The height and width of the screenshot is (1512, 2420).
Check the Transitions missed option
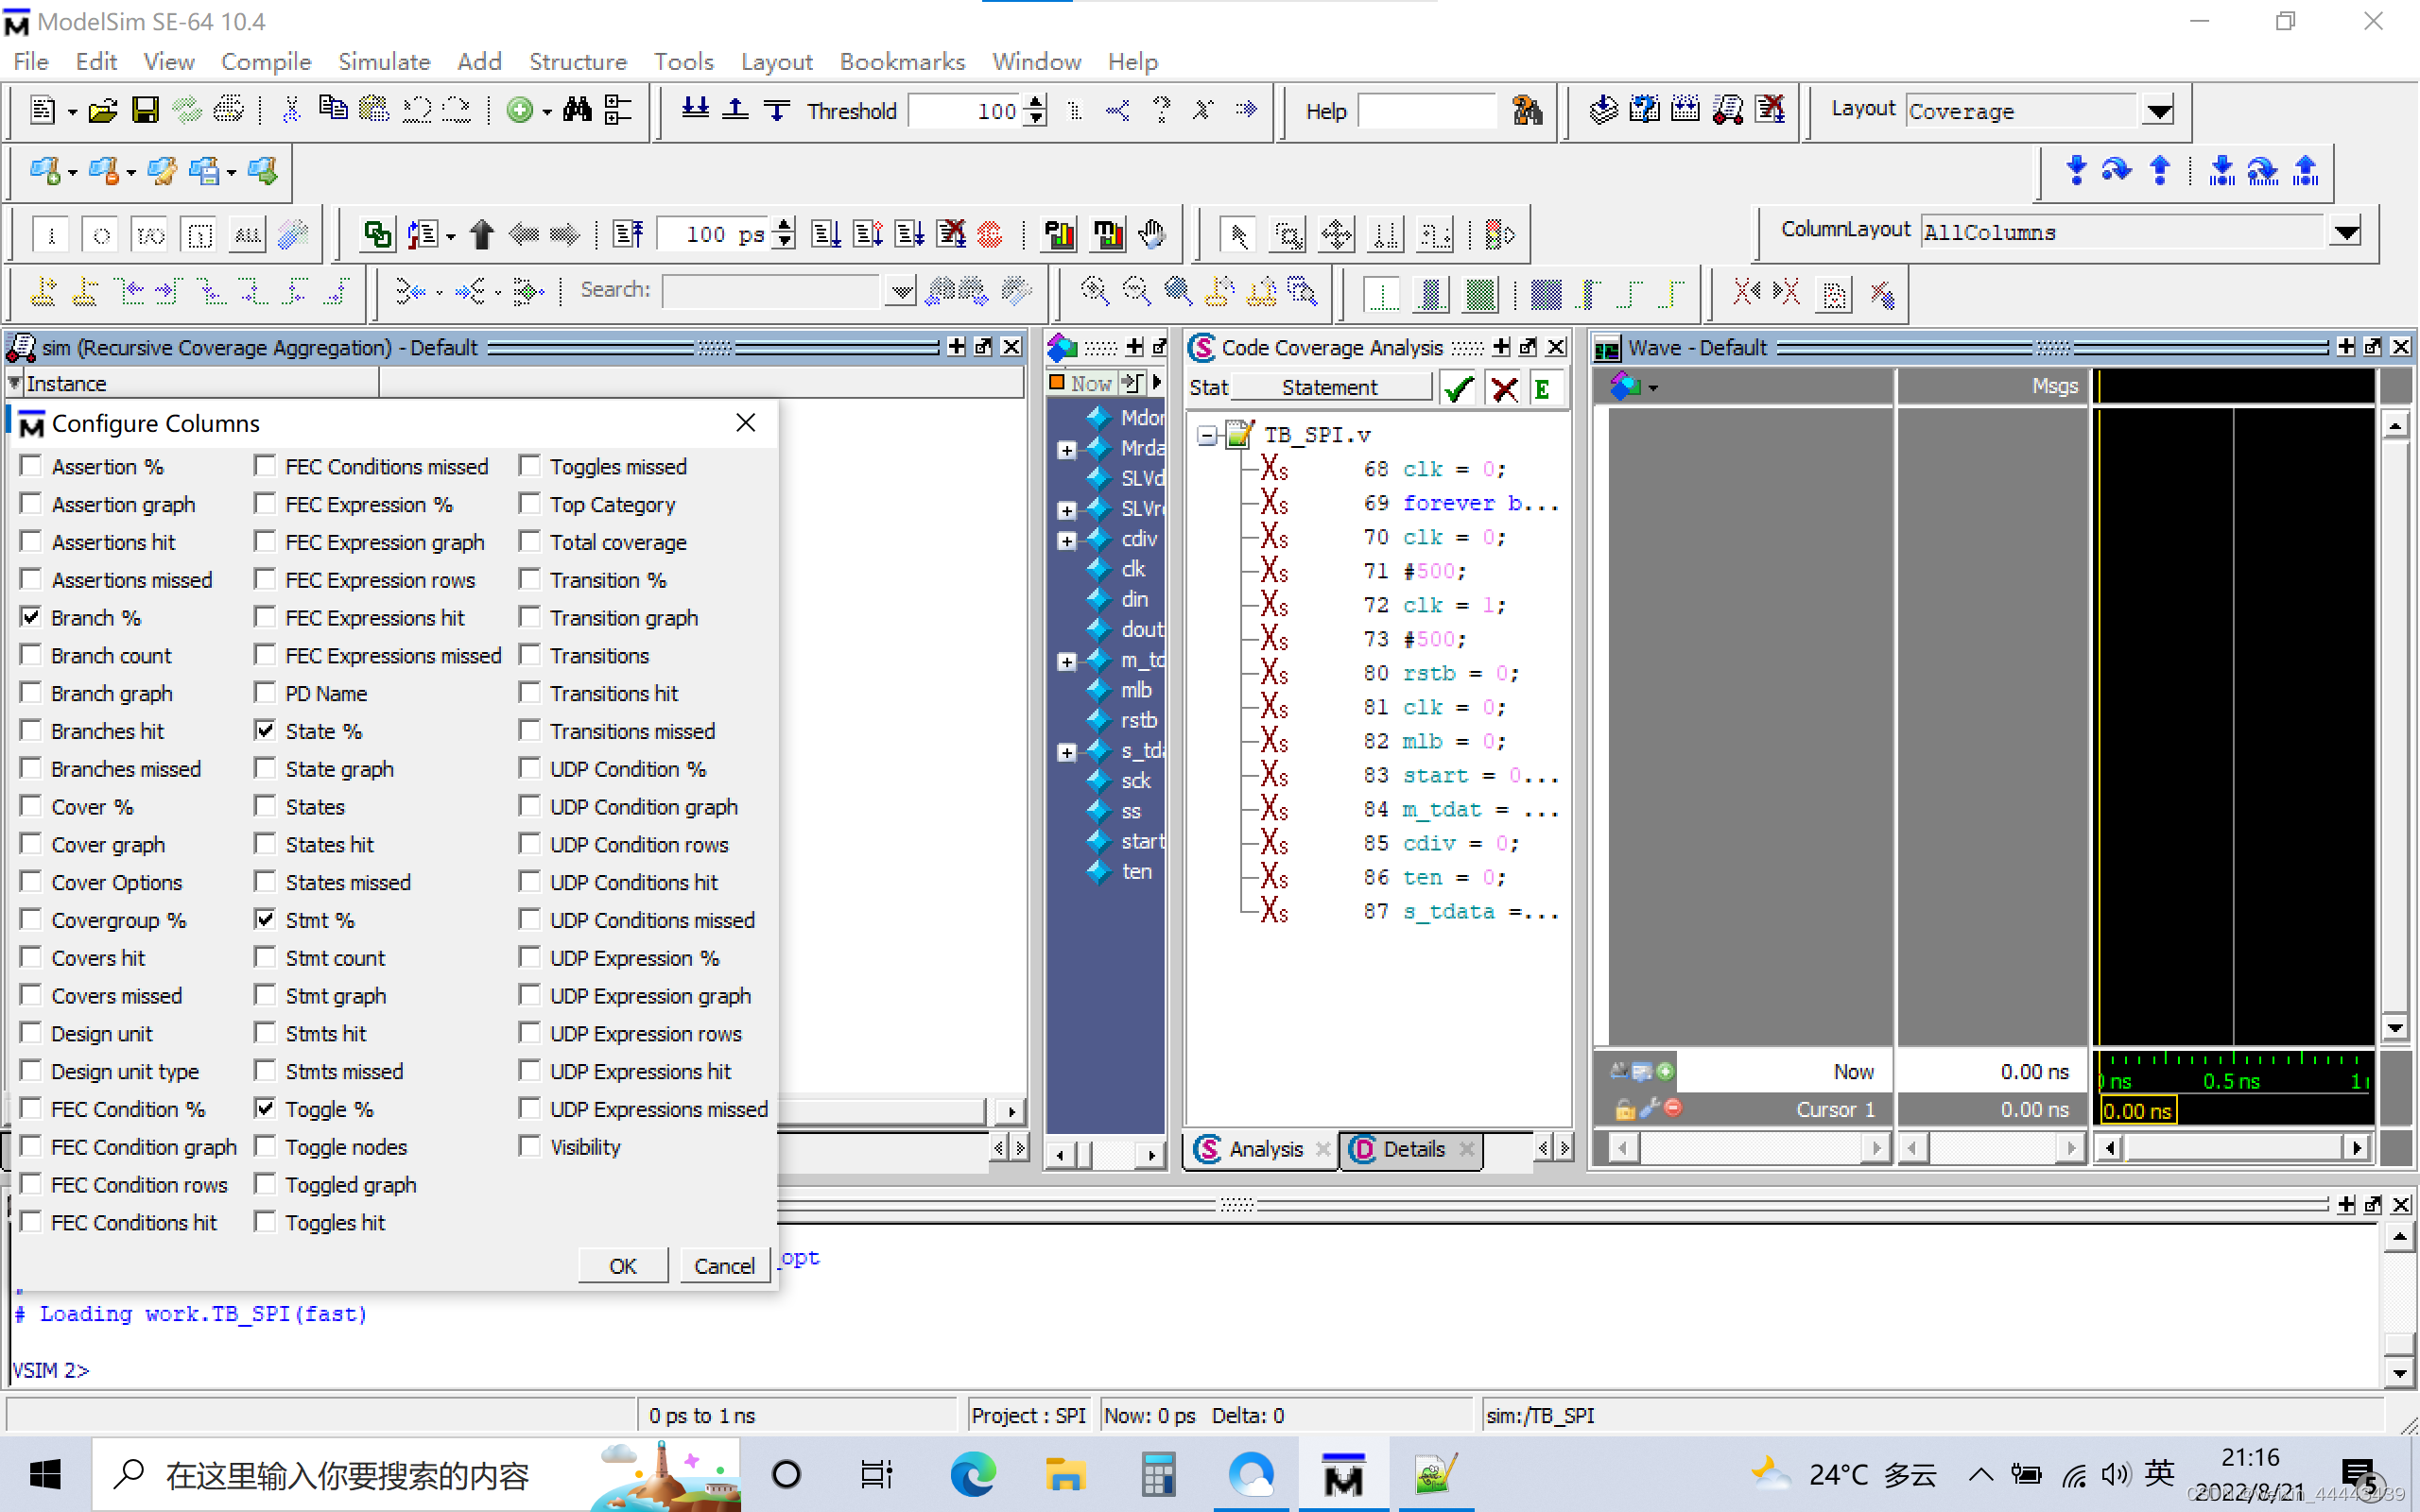pyautogui.click(x=530, y=730)
